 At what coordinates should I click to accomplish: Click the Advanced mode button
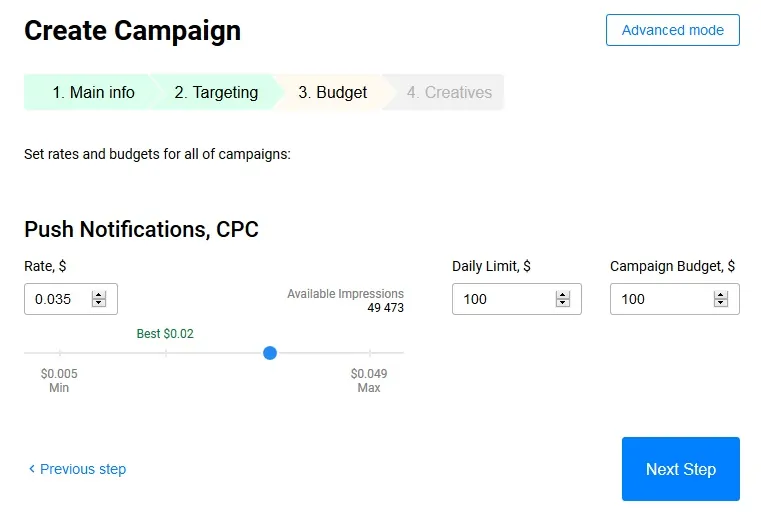[x=672, y=30]
